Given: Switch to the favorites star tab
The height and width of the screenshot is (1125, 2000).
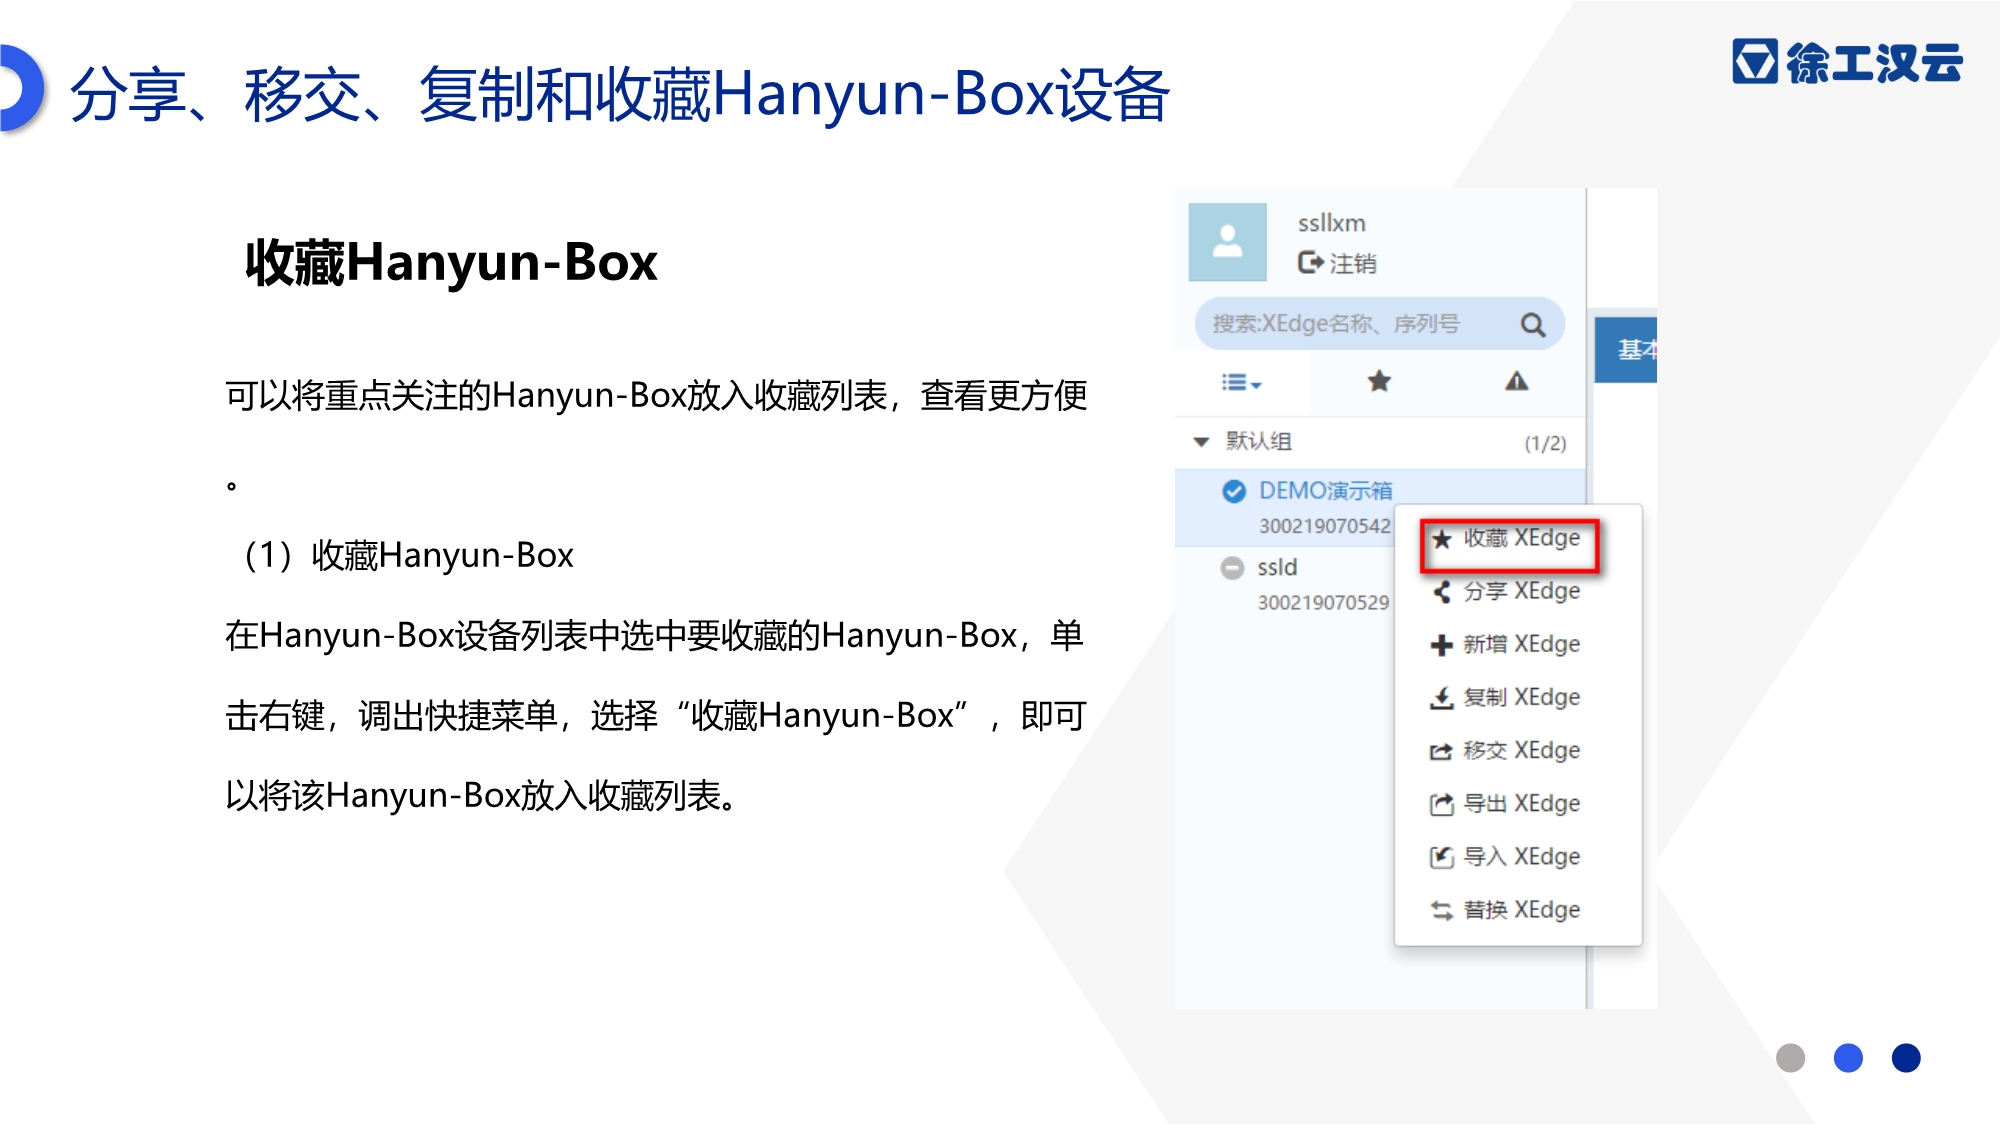Looking at the screenshot, I should tap(1379, 381).
